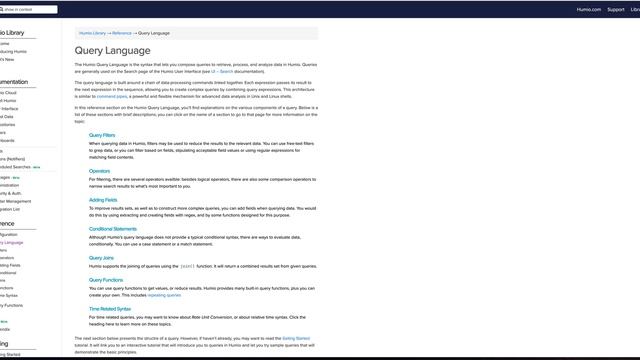Select Time Syntax in the sidebar
640x360 pixels.
pyautogui.click(x=9, y=296)
